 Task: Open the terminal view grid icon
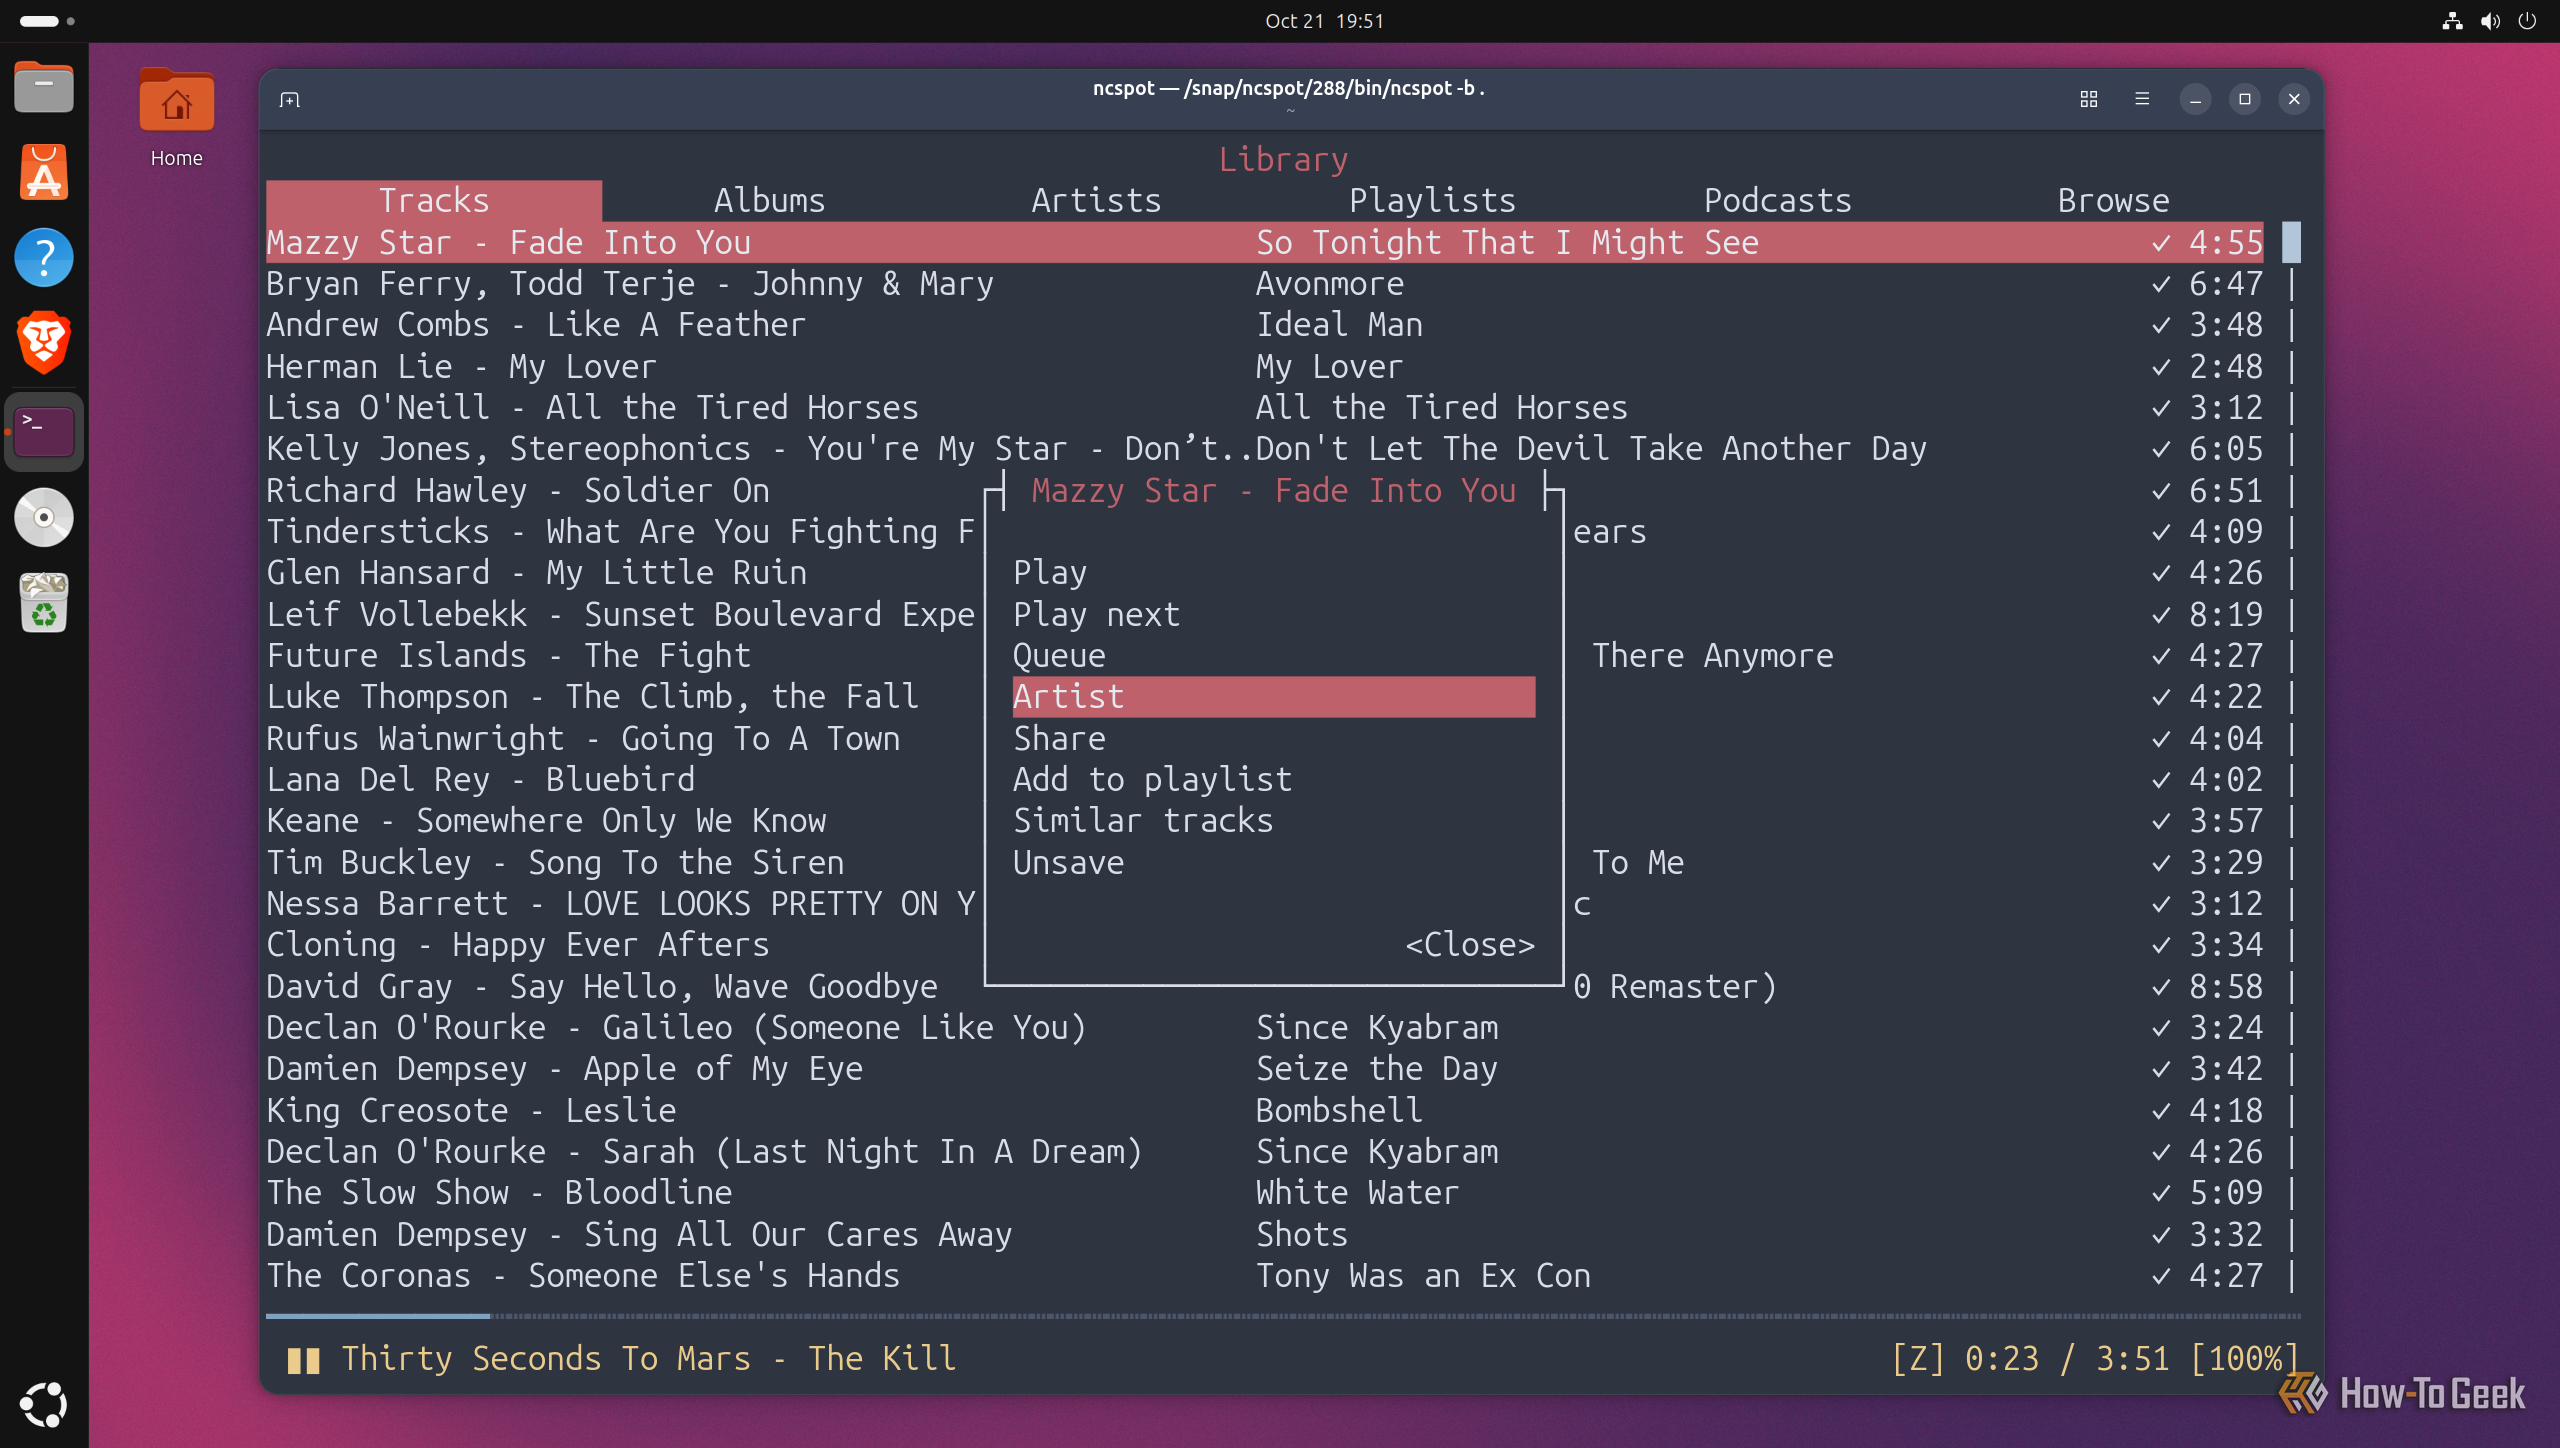[2089, 99]
